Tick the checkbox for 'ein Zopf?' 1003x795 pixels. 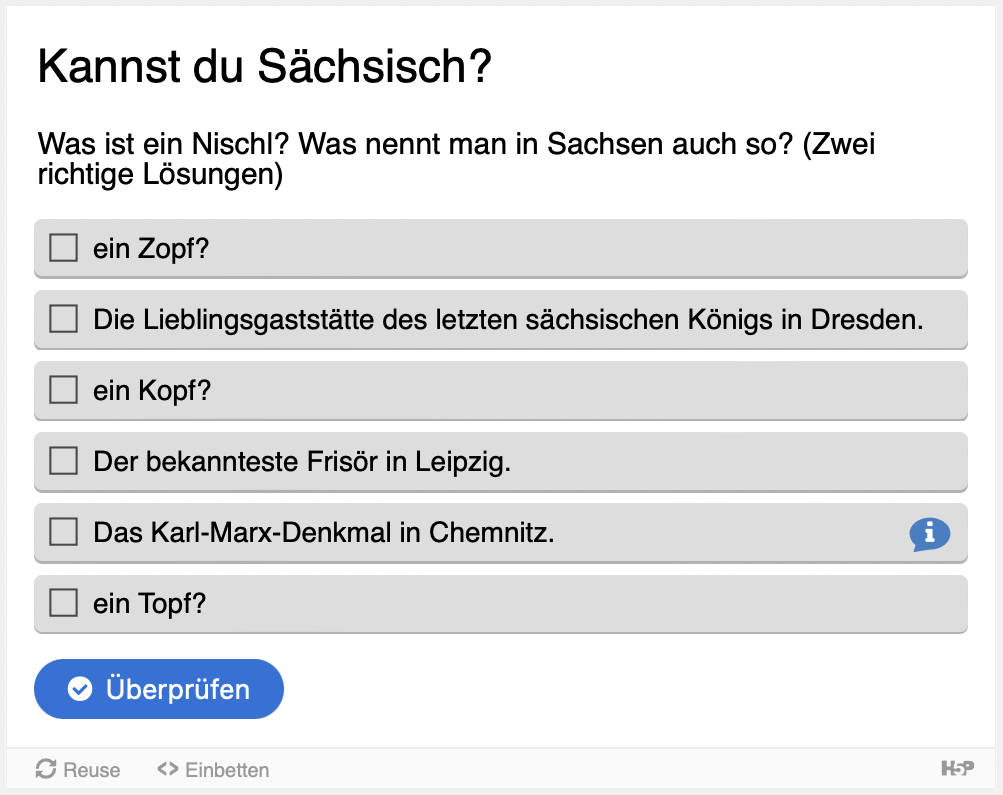[64, 248]
